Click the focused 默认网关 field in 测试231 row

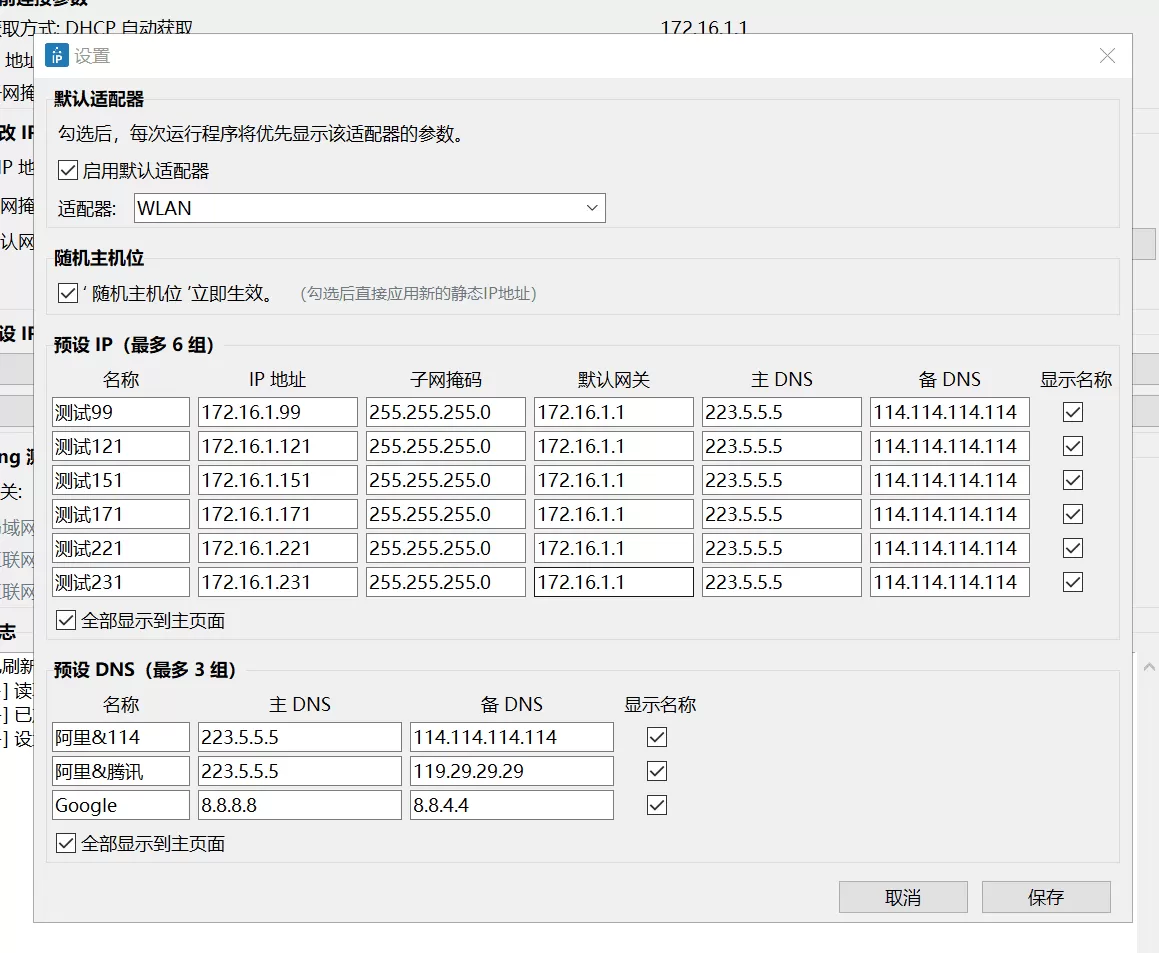tap(614, 582)
